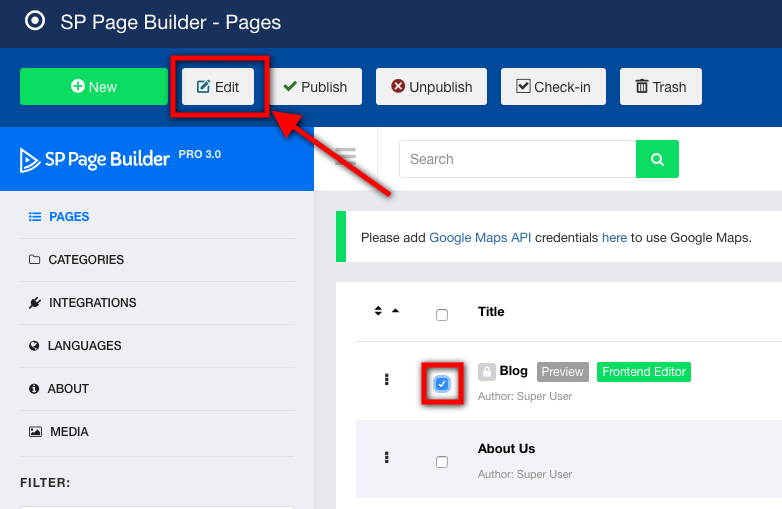Click the Unpublish button
This screenshot has height=509, width=782.
pyautogui.click(x=431, y=87)
